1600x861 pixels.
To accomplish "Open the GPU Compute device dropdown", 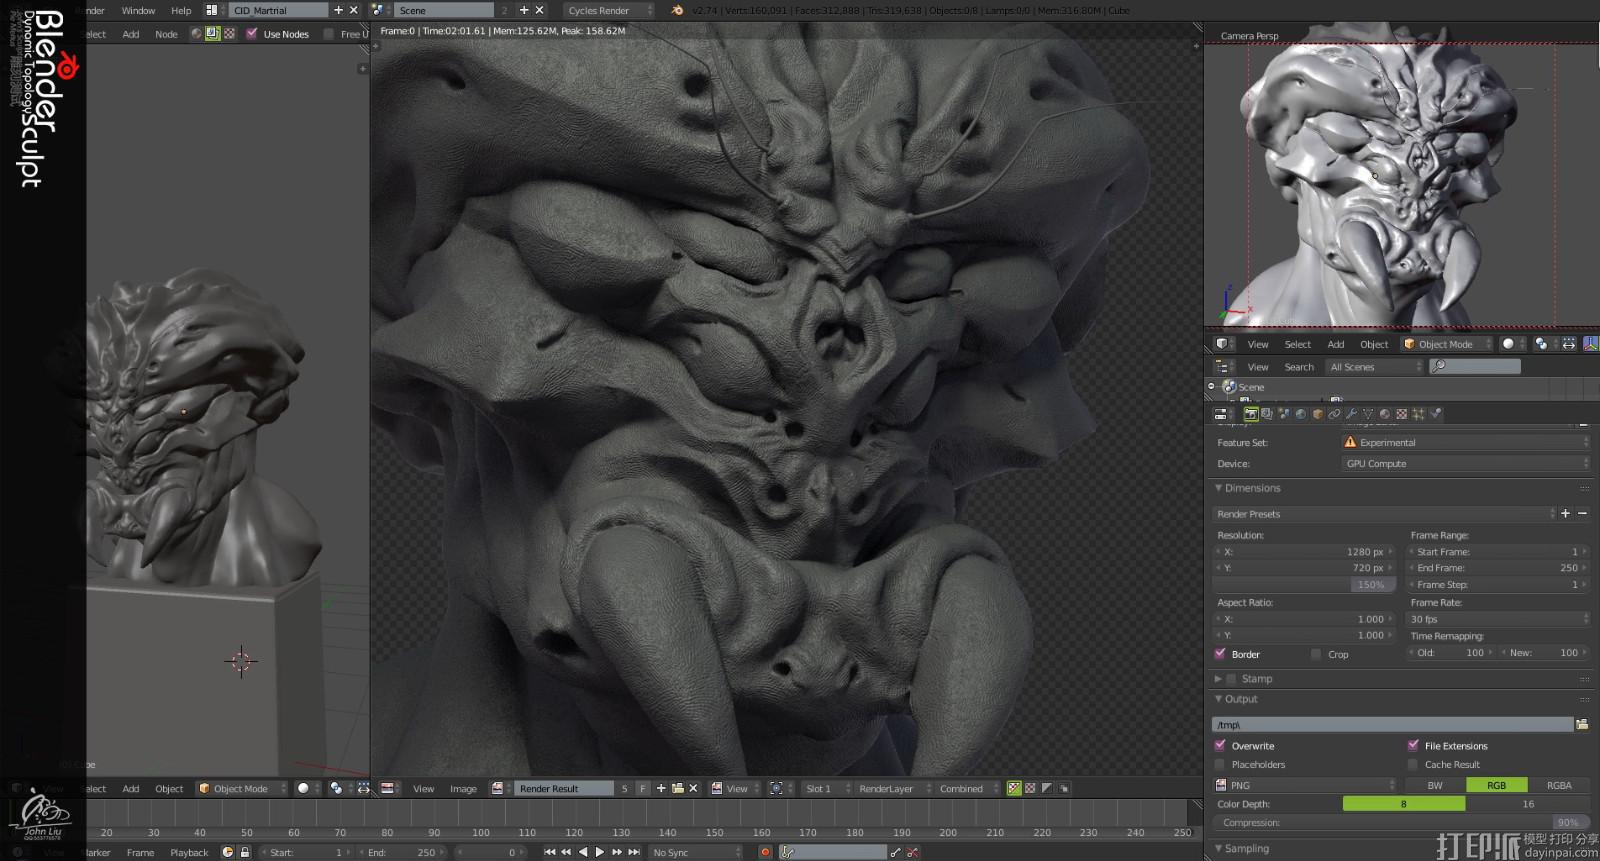I will click(1465, 464).
